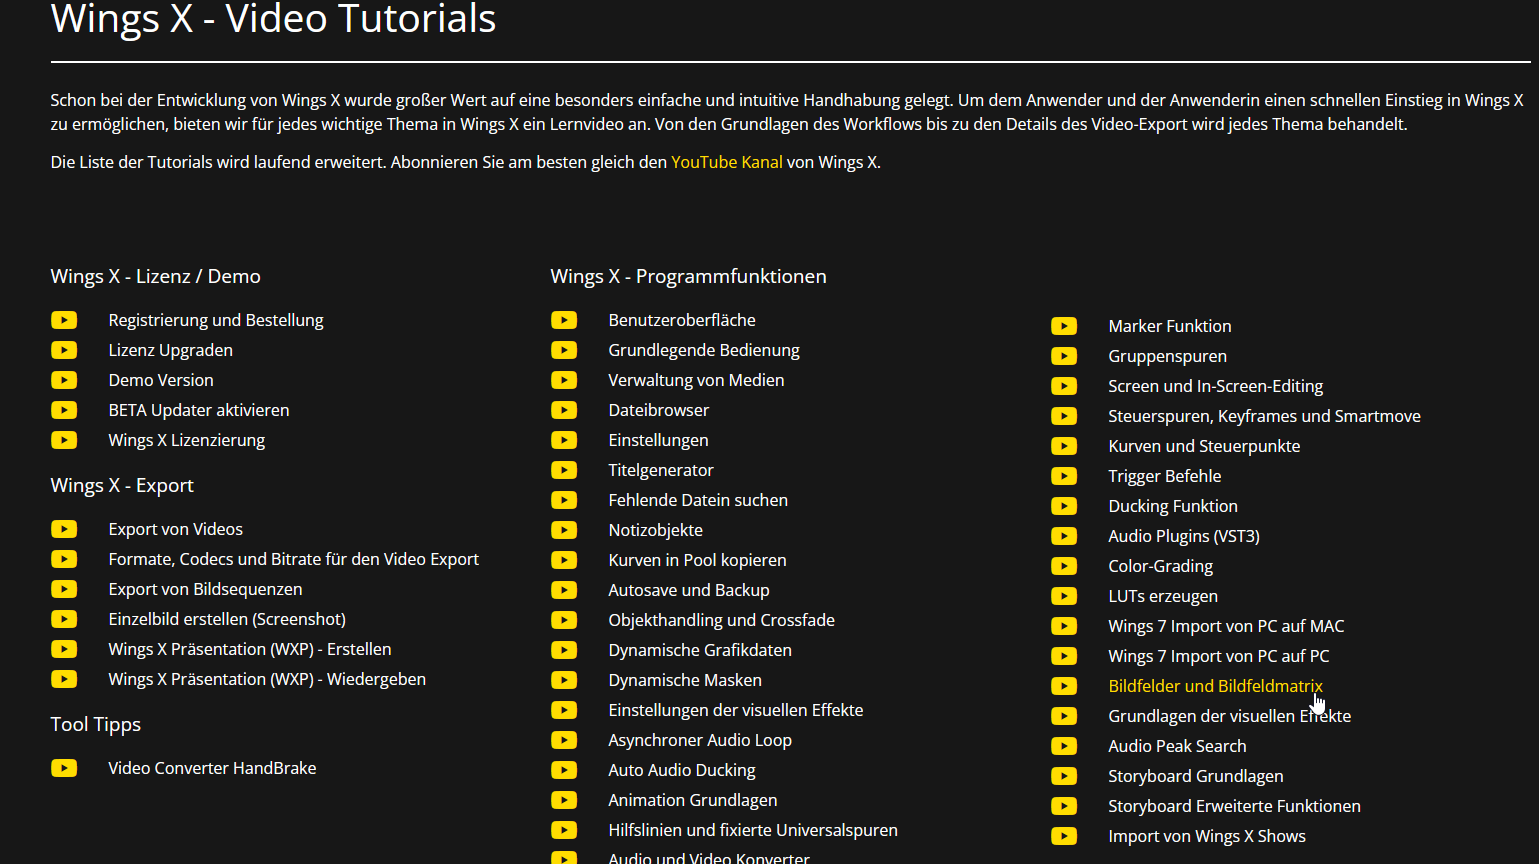Screen dimensions: 1539x864
Task: Open the Fehlende Datein suchen tutorial
Action: (x=698, y=500)
